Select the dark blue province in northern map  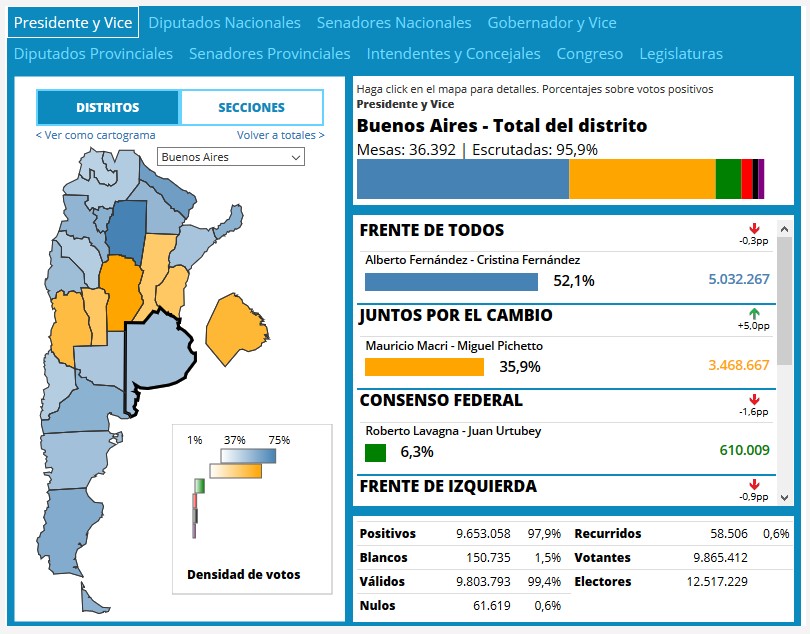(x=125, y=228)
